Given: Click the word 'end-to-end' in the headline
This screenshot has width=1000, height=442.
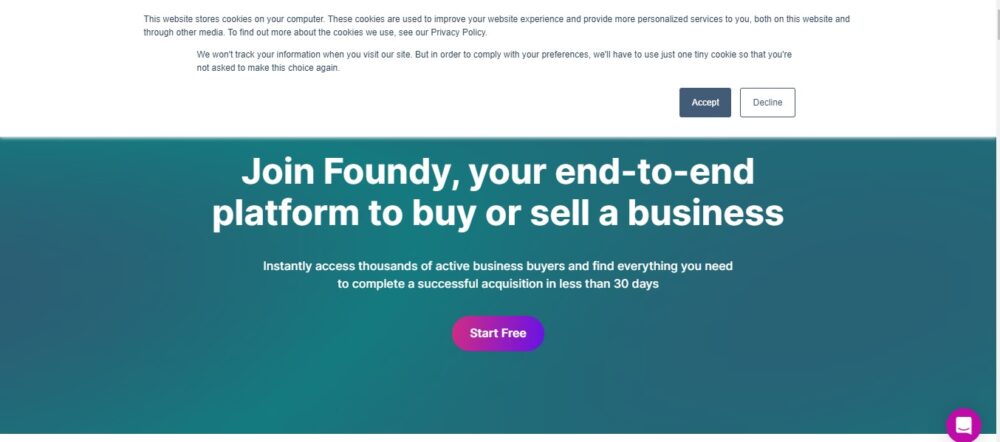Looking at the screenshot, I should [x=655, y=172].
